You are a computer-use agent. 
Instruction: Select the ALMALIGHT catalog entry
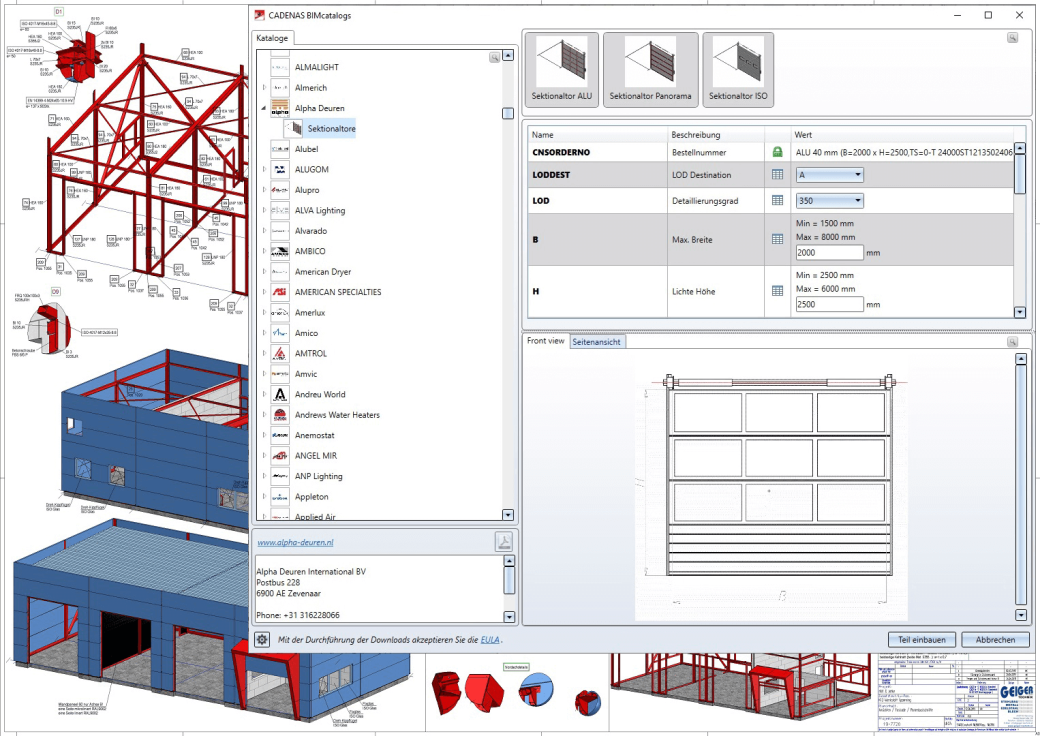click(x=317, y=67)
